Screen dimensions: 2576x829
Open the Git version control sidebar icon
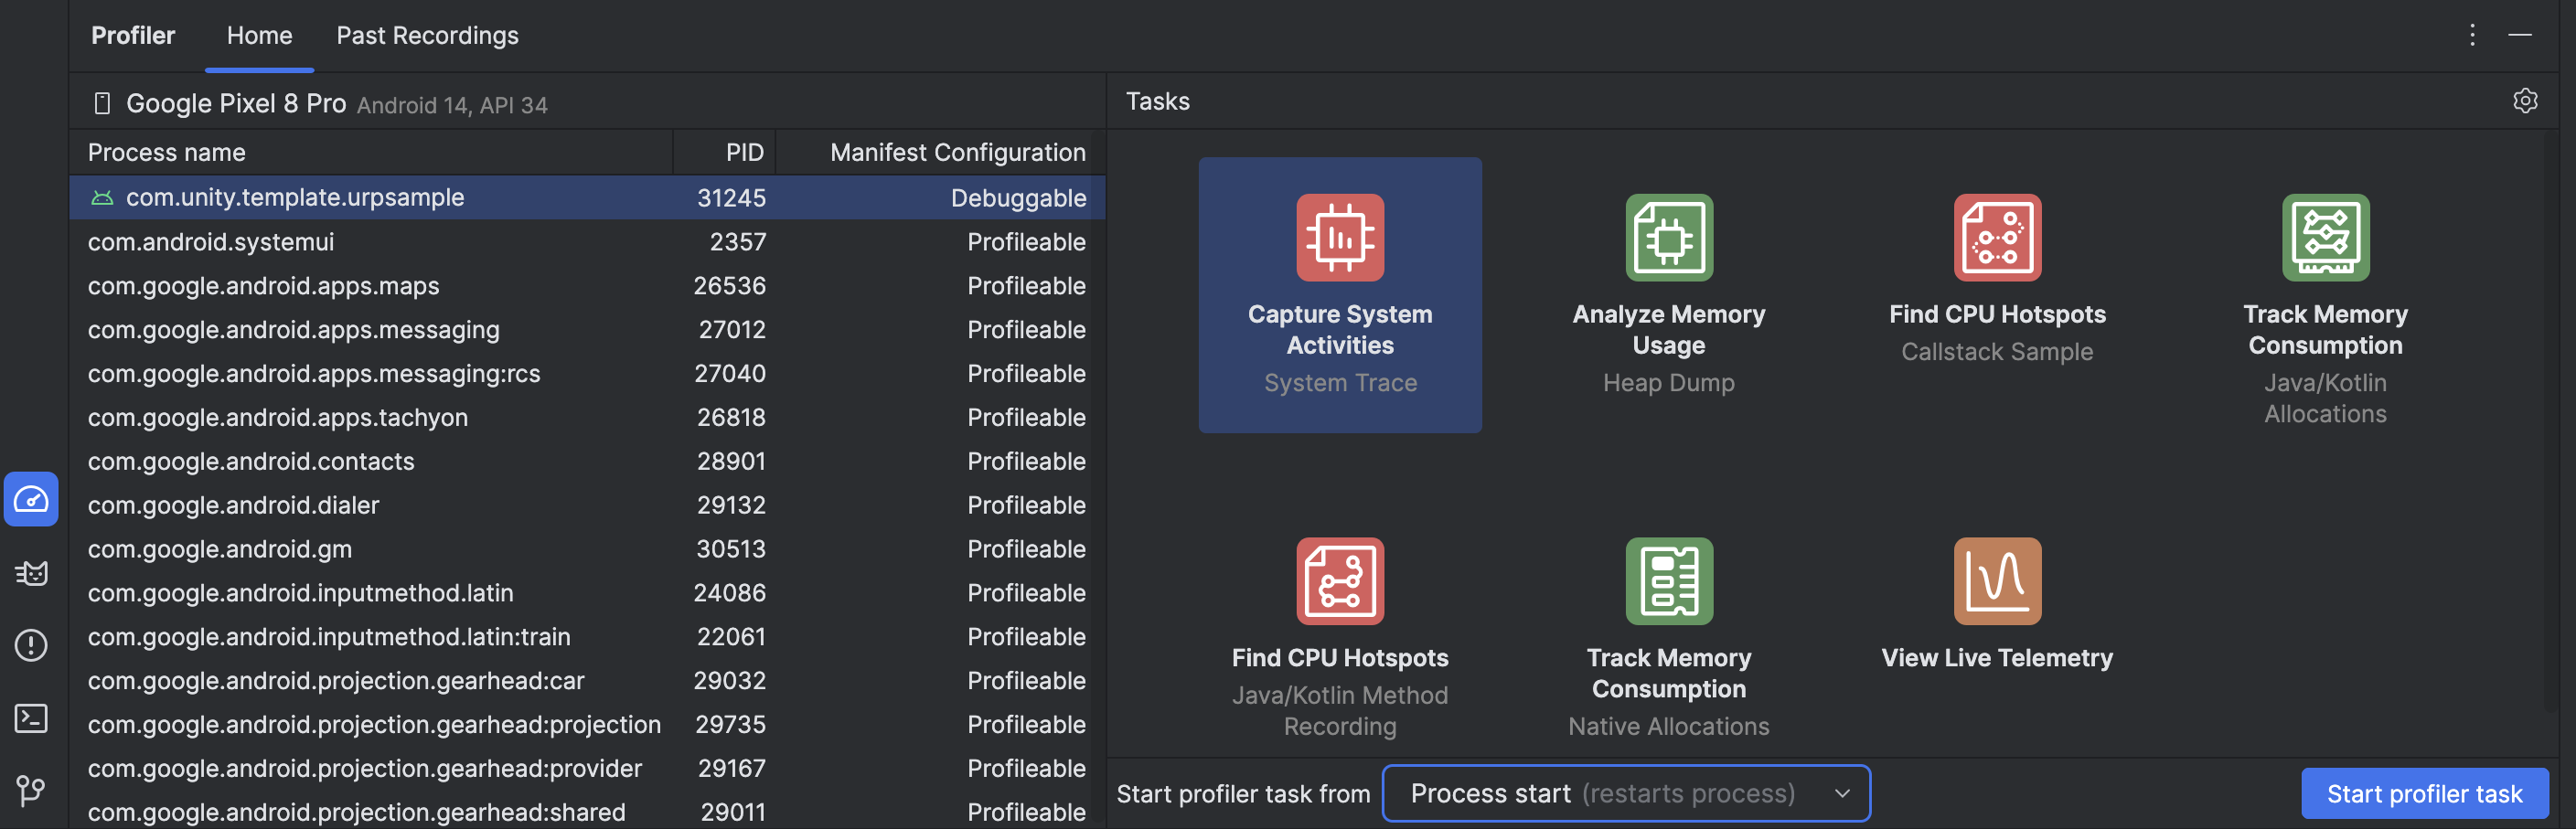pyautogui.click(x=31, y=791)
